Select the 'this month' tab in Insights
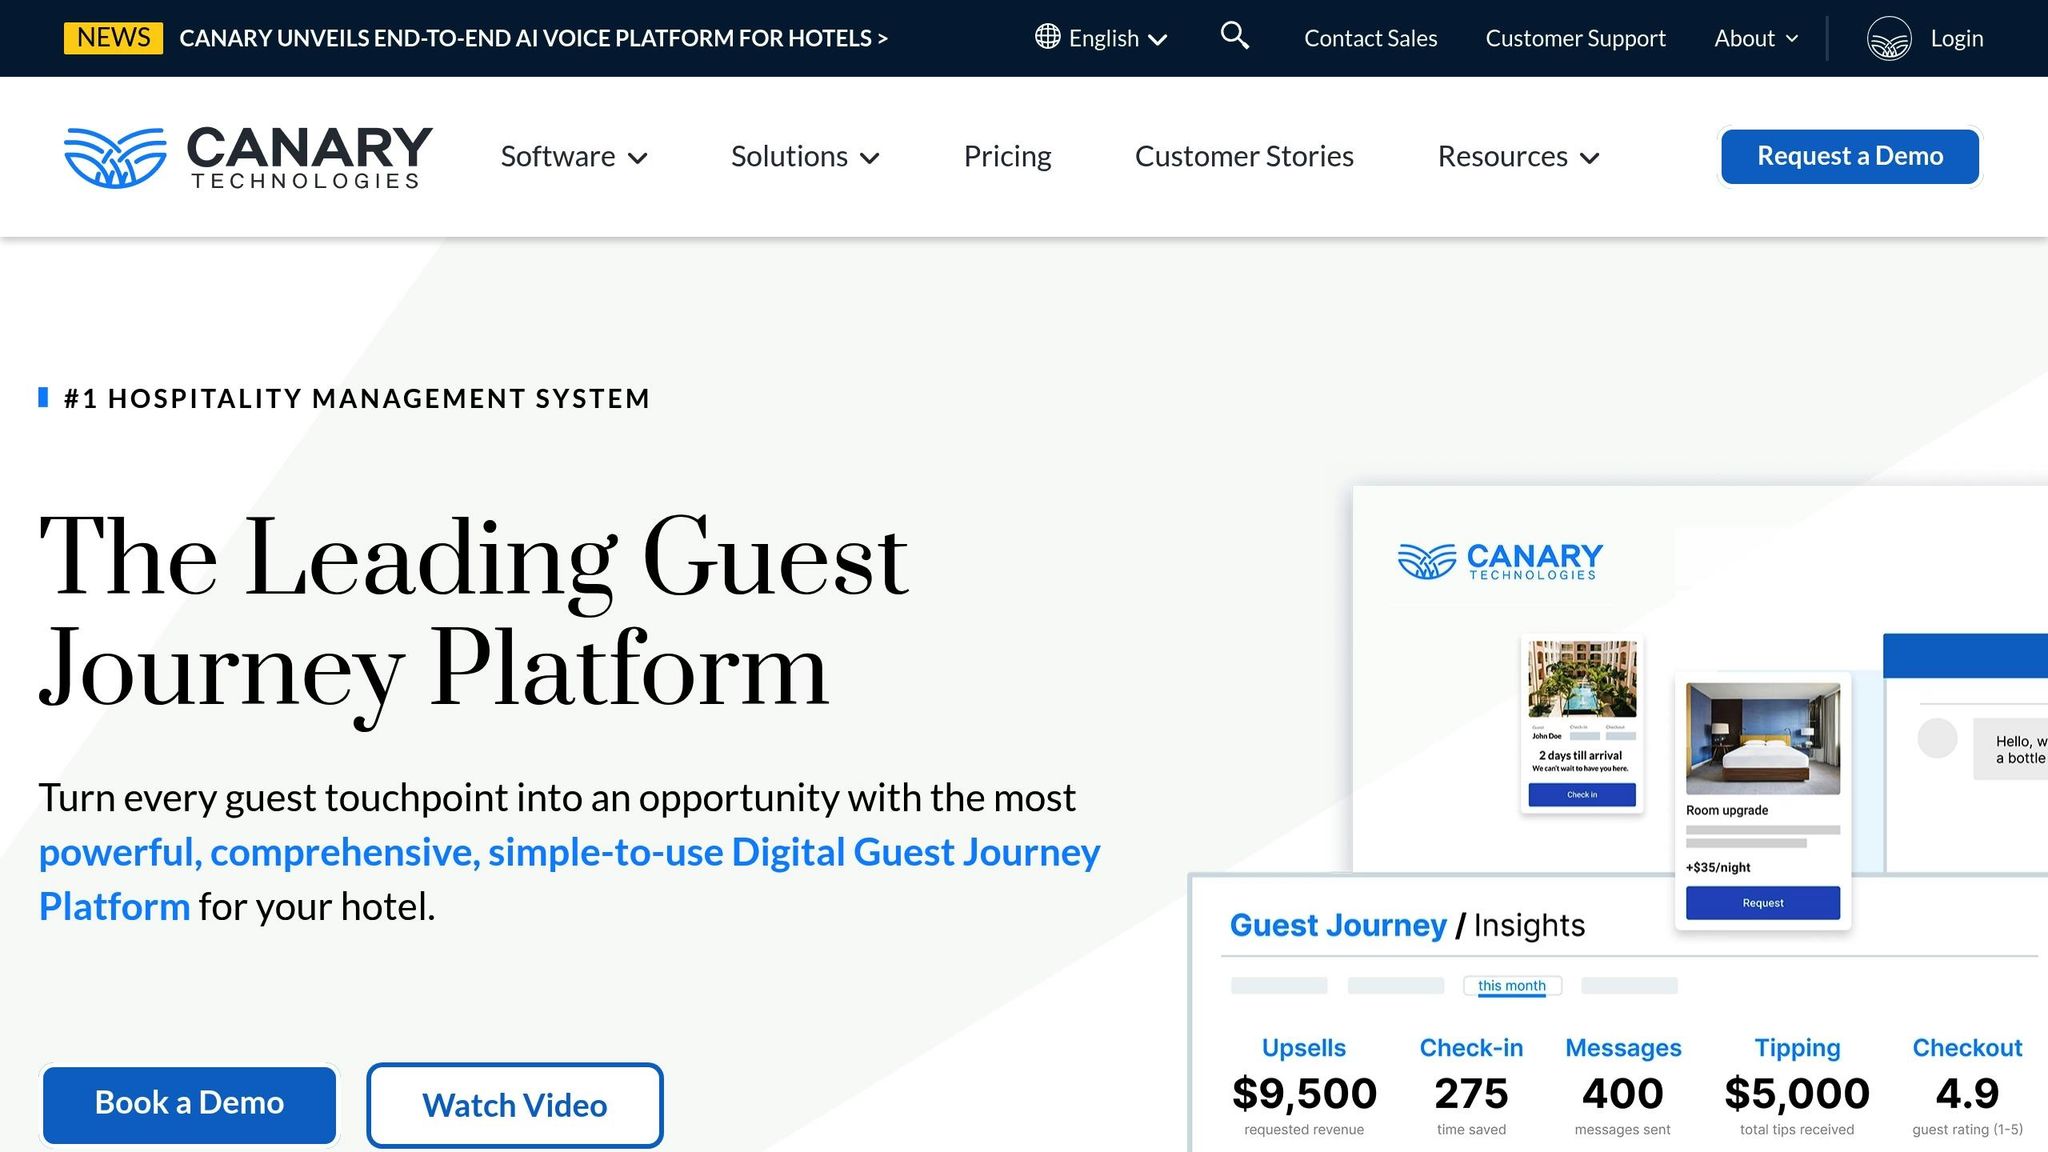The height and width of the screenshot is (1152, 2048). pos(1512,985)
